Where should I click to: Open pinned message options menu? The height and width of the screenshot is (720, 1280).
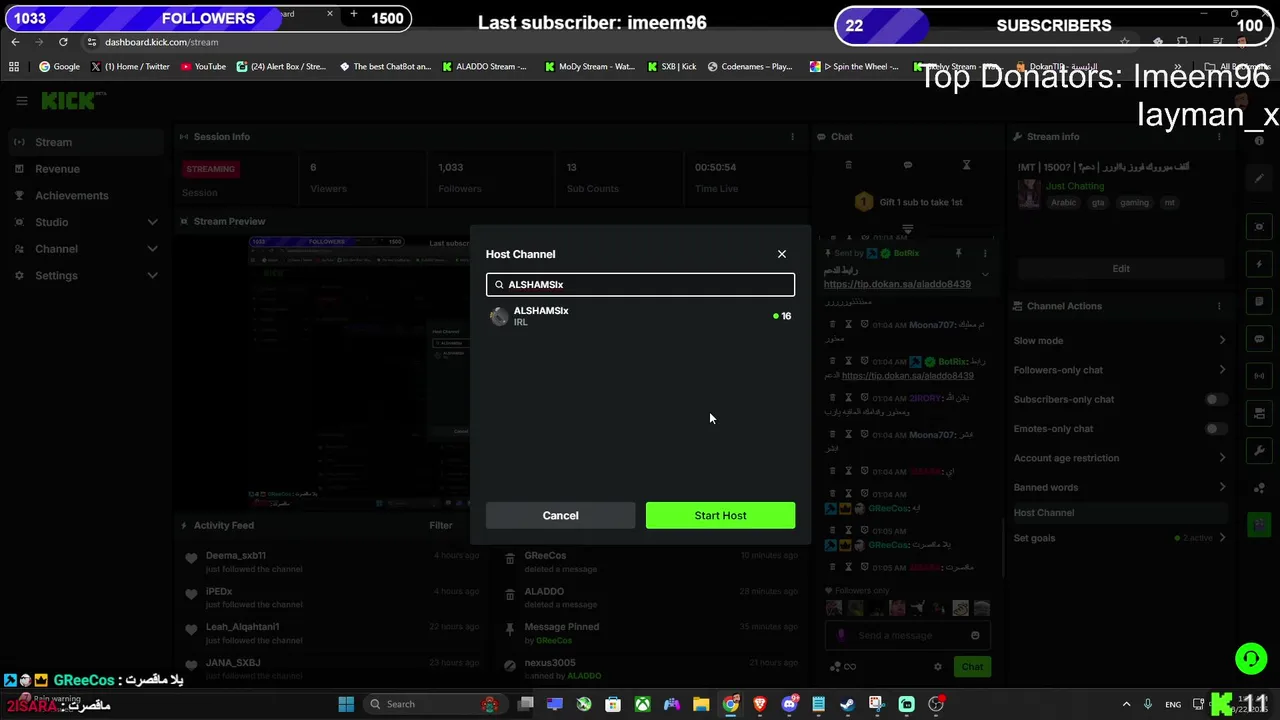point(985,253)
